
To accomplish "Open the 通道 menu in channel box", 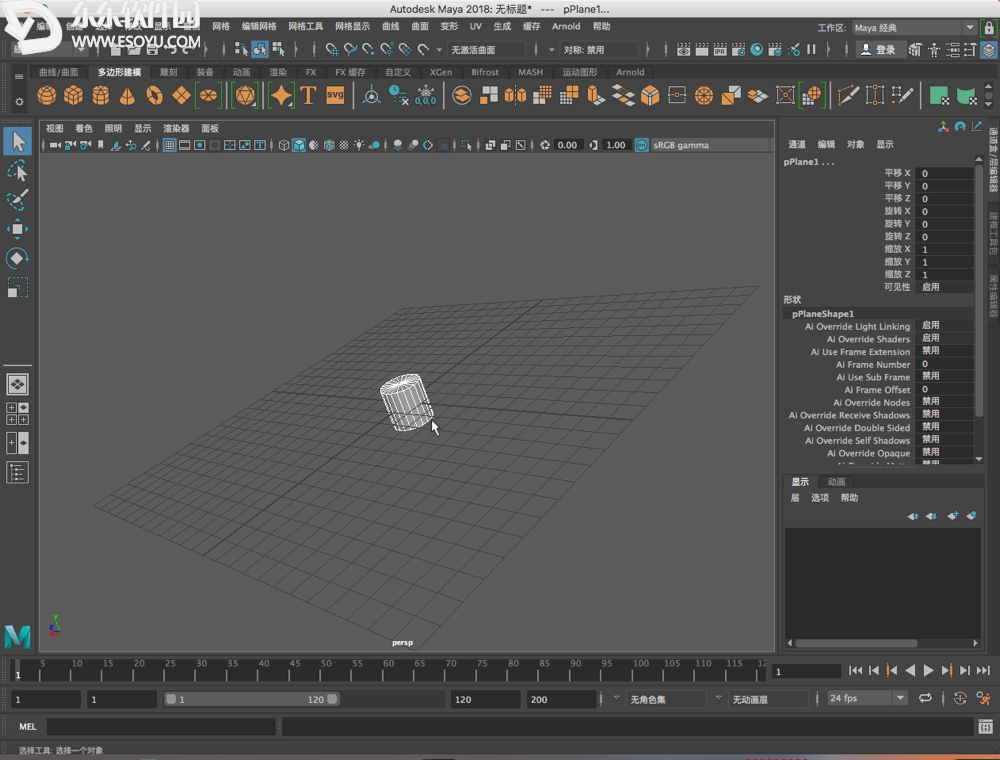I will (797, 144).
